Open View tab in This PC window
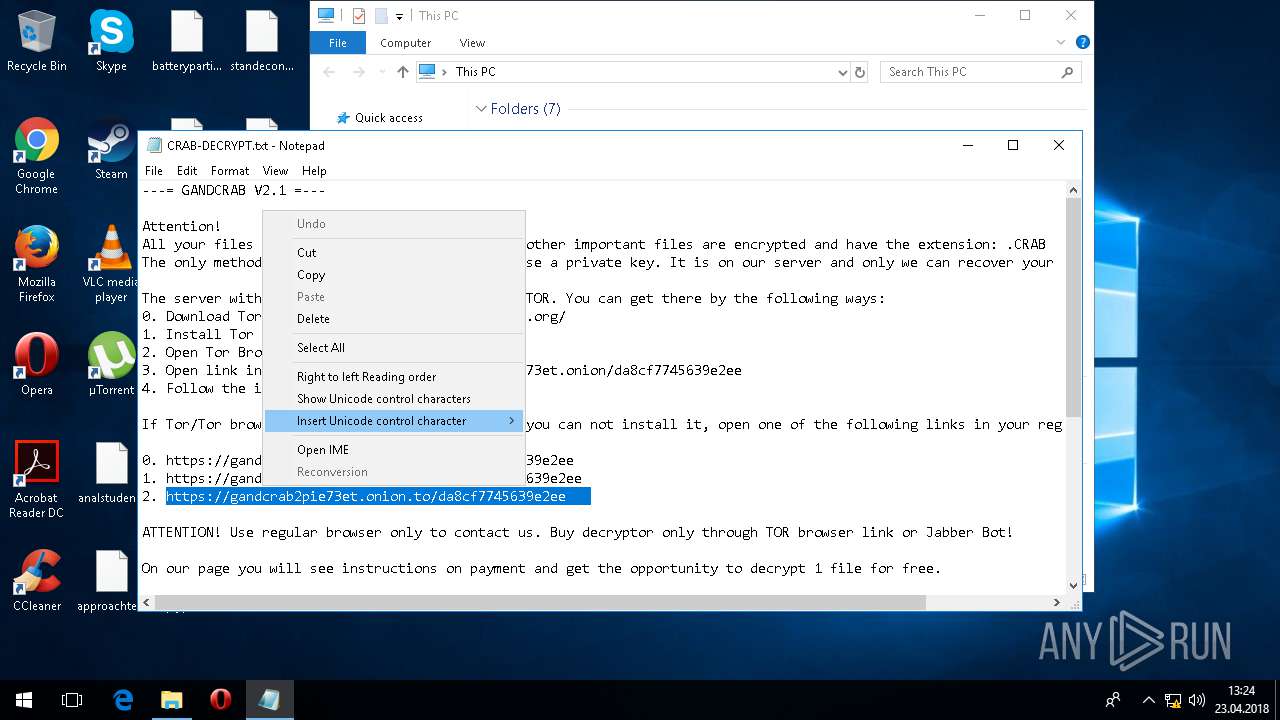This screenshot has width=1280, height=720. tap(472, 43)
